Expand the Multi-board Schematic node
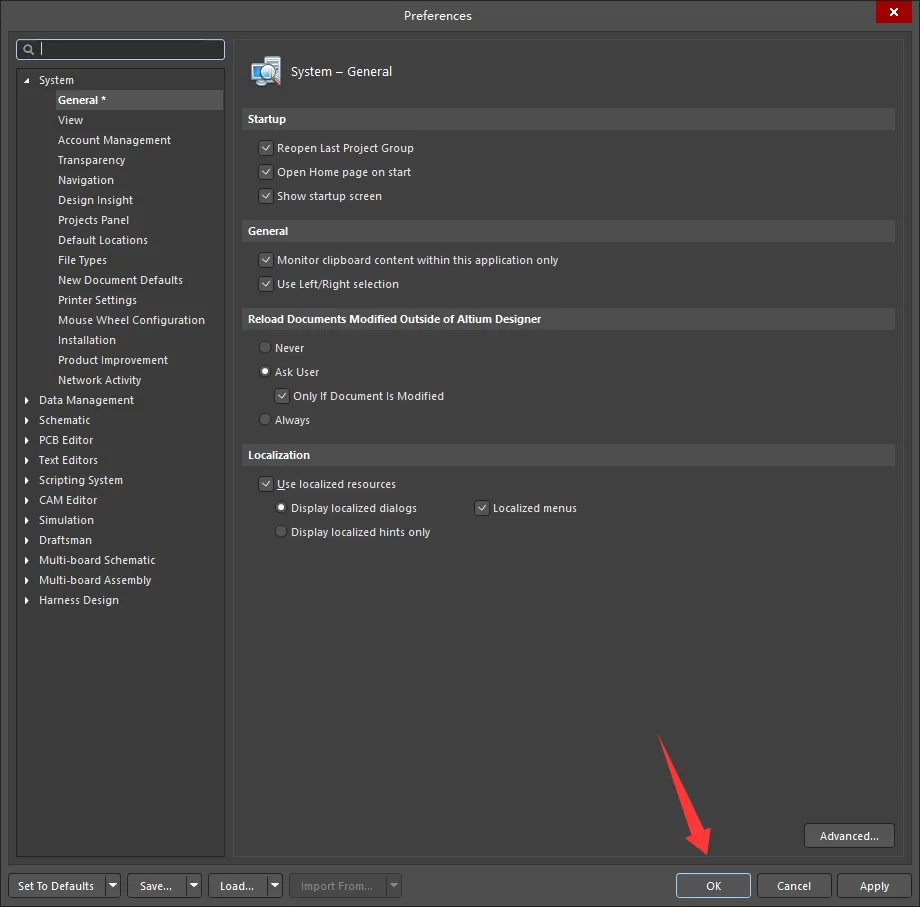 (26, 560)
